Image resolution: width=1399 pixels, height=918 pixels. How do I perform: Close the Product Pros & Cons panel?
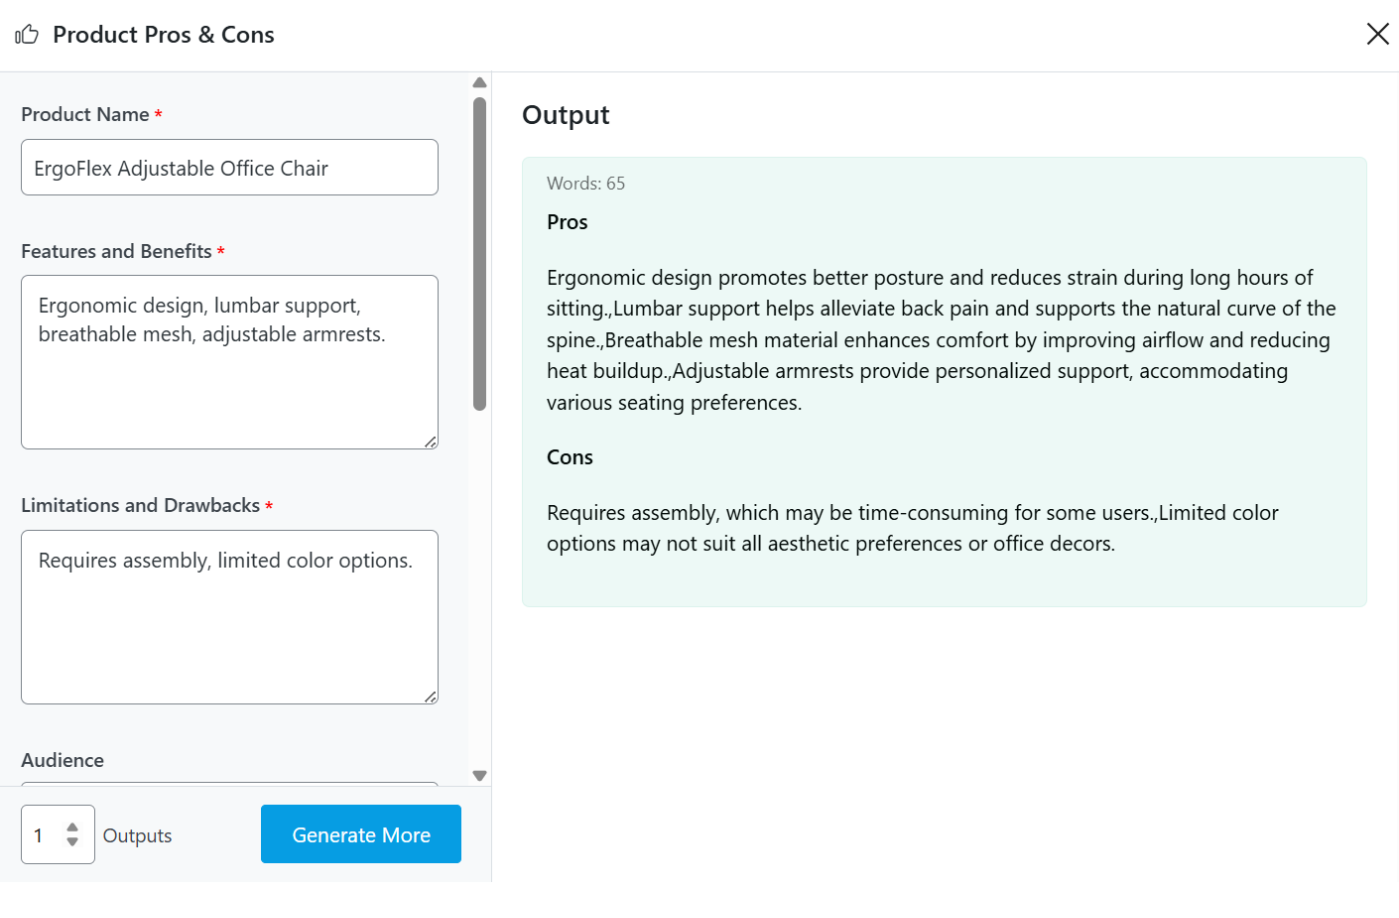tap(1377, 34)
